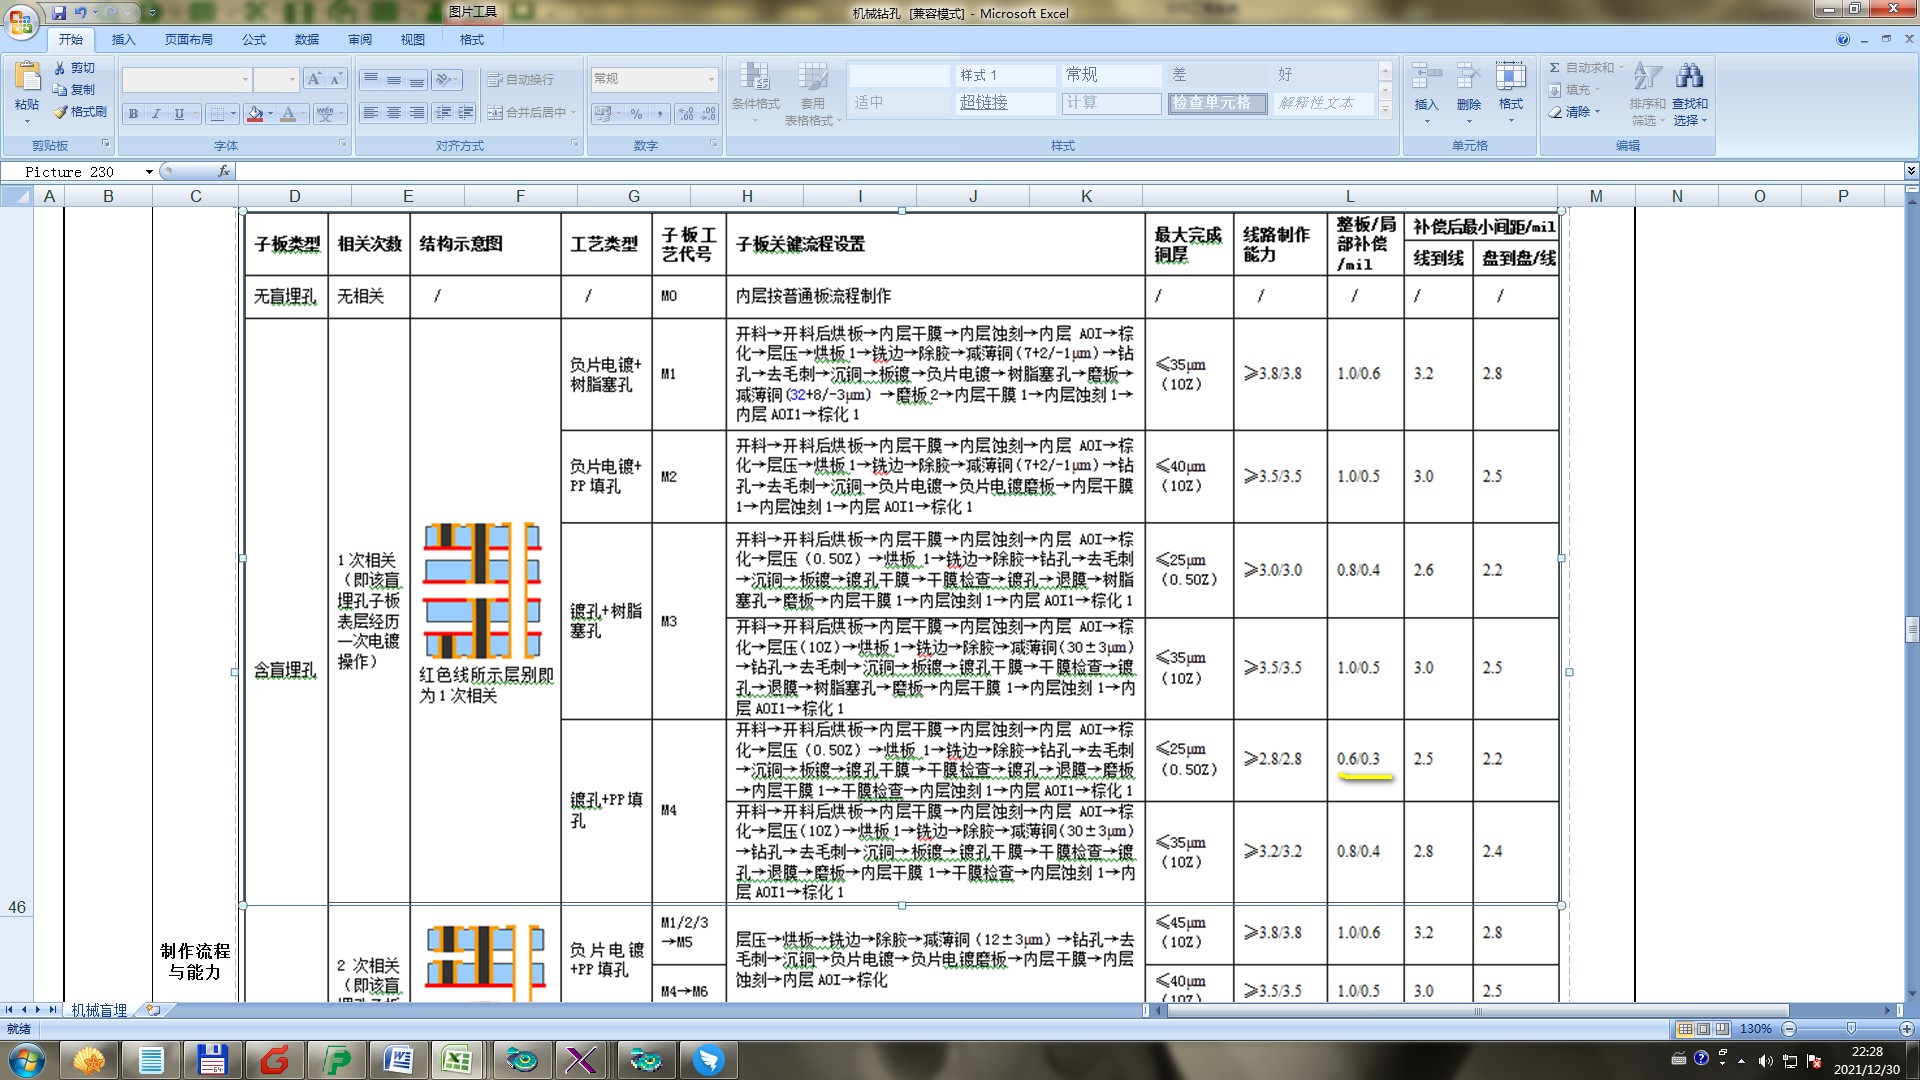Click the Paste (粘贴) clipboard icon
The width and height of the screenshot is (1920, 1080).
click(27, 78)
